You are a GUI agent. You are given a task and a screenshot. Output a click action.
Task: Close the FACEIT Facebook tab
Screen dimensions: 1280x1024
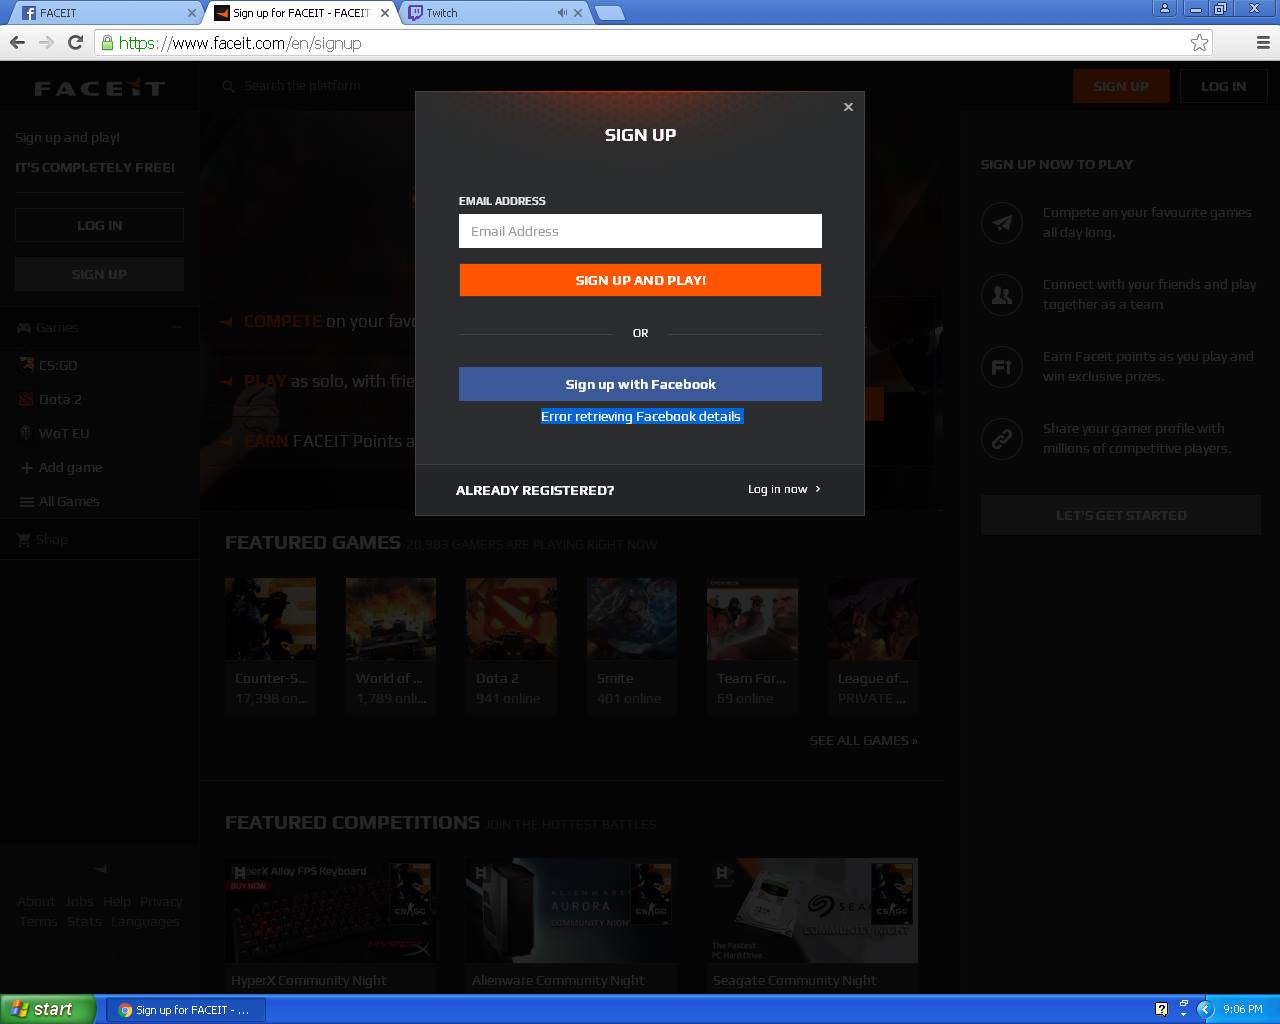pos(191,13)
